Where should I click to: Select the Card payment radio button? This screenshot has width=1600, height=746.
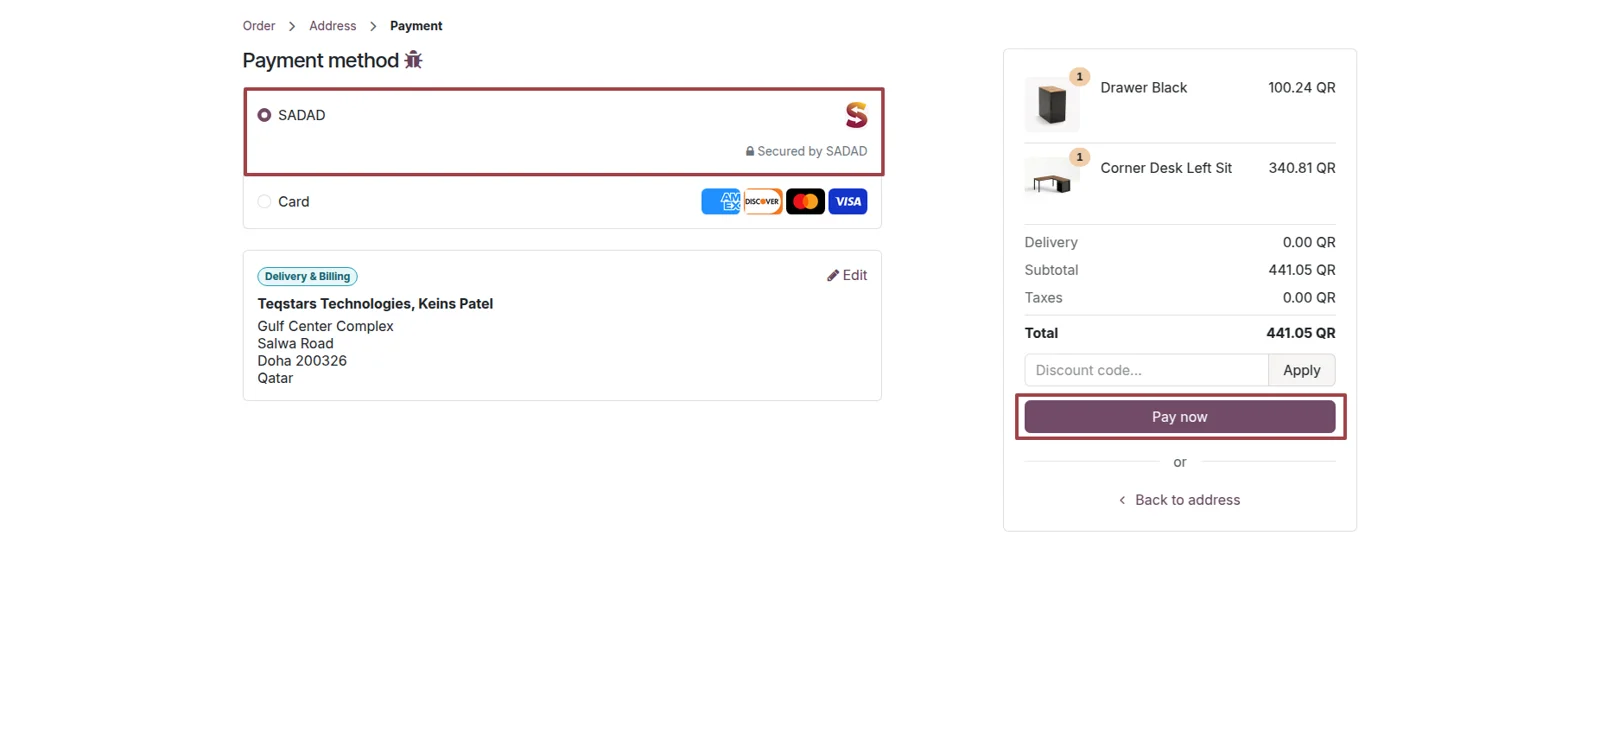point(264,201)
